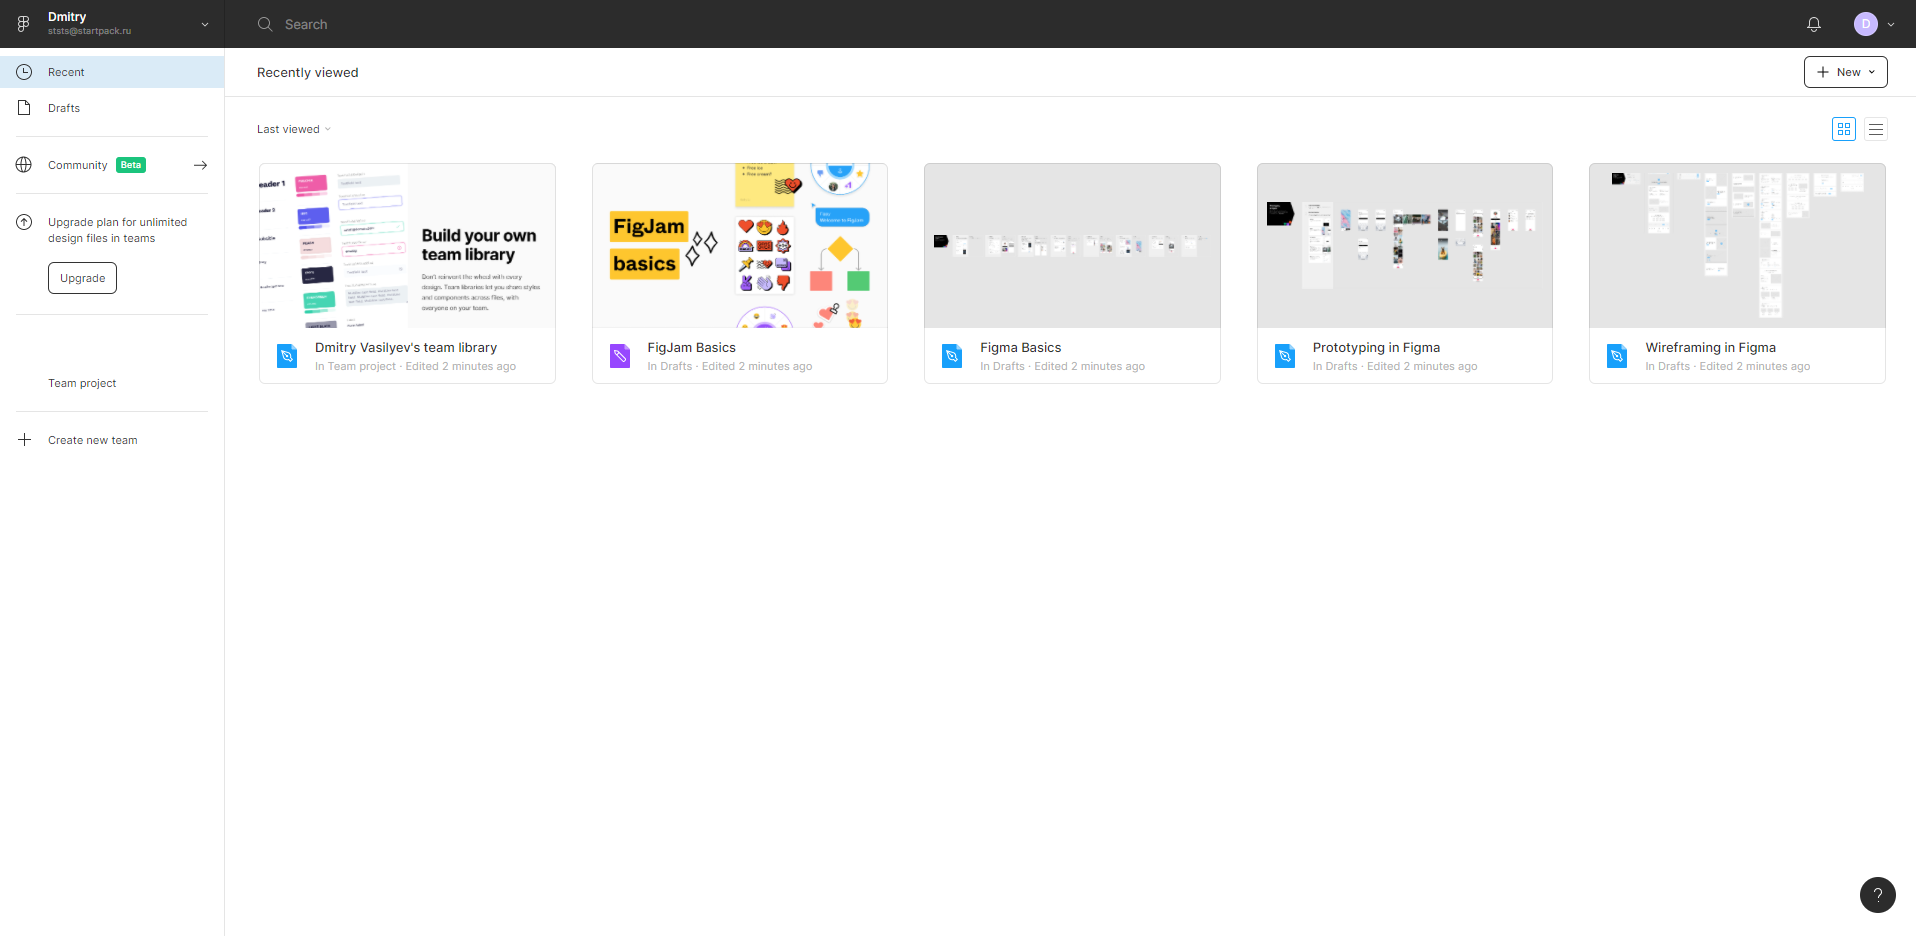This screenshot has height=936, width=1916.
Task: Open the help question mark button
Action: [x=1877, y=895]
